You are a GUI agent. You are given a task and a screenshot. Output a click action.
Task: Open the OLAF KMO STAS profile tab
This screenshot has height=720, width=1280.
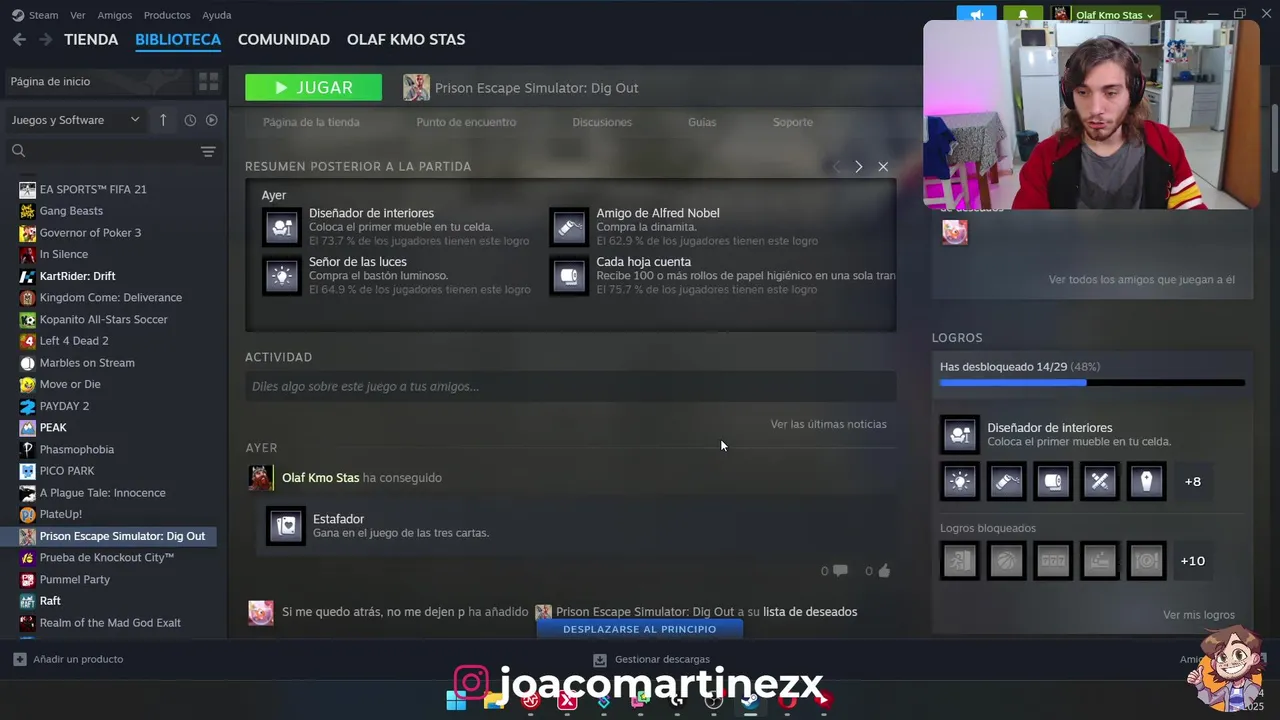406,39
